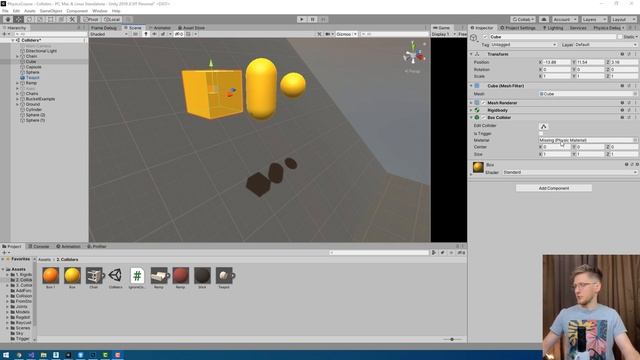Open the cloud services icon
The image size is (640, 360).
(544, 19)
